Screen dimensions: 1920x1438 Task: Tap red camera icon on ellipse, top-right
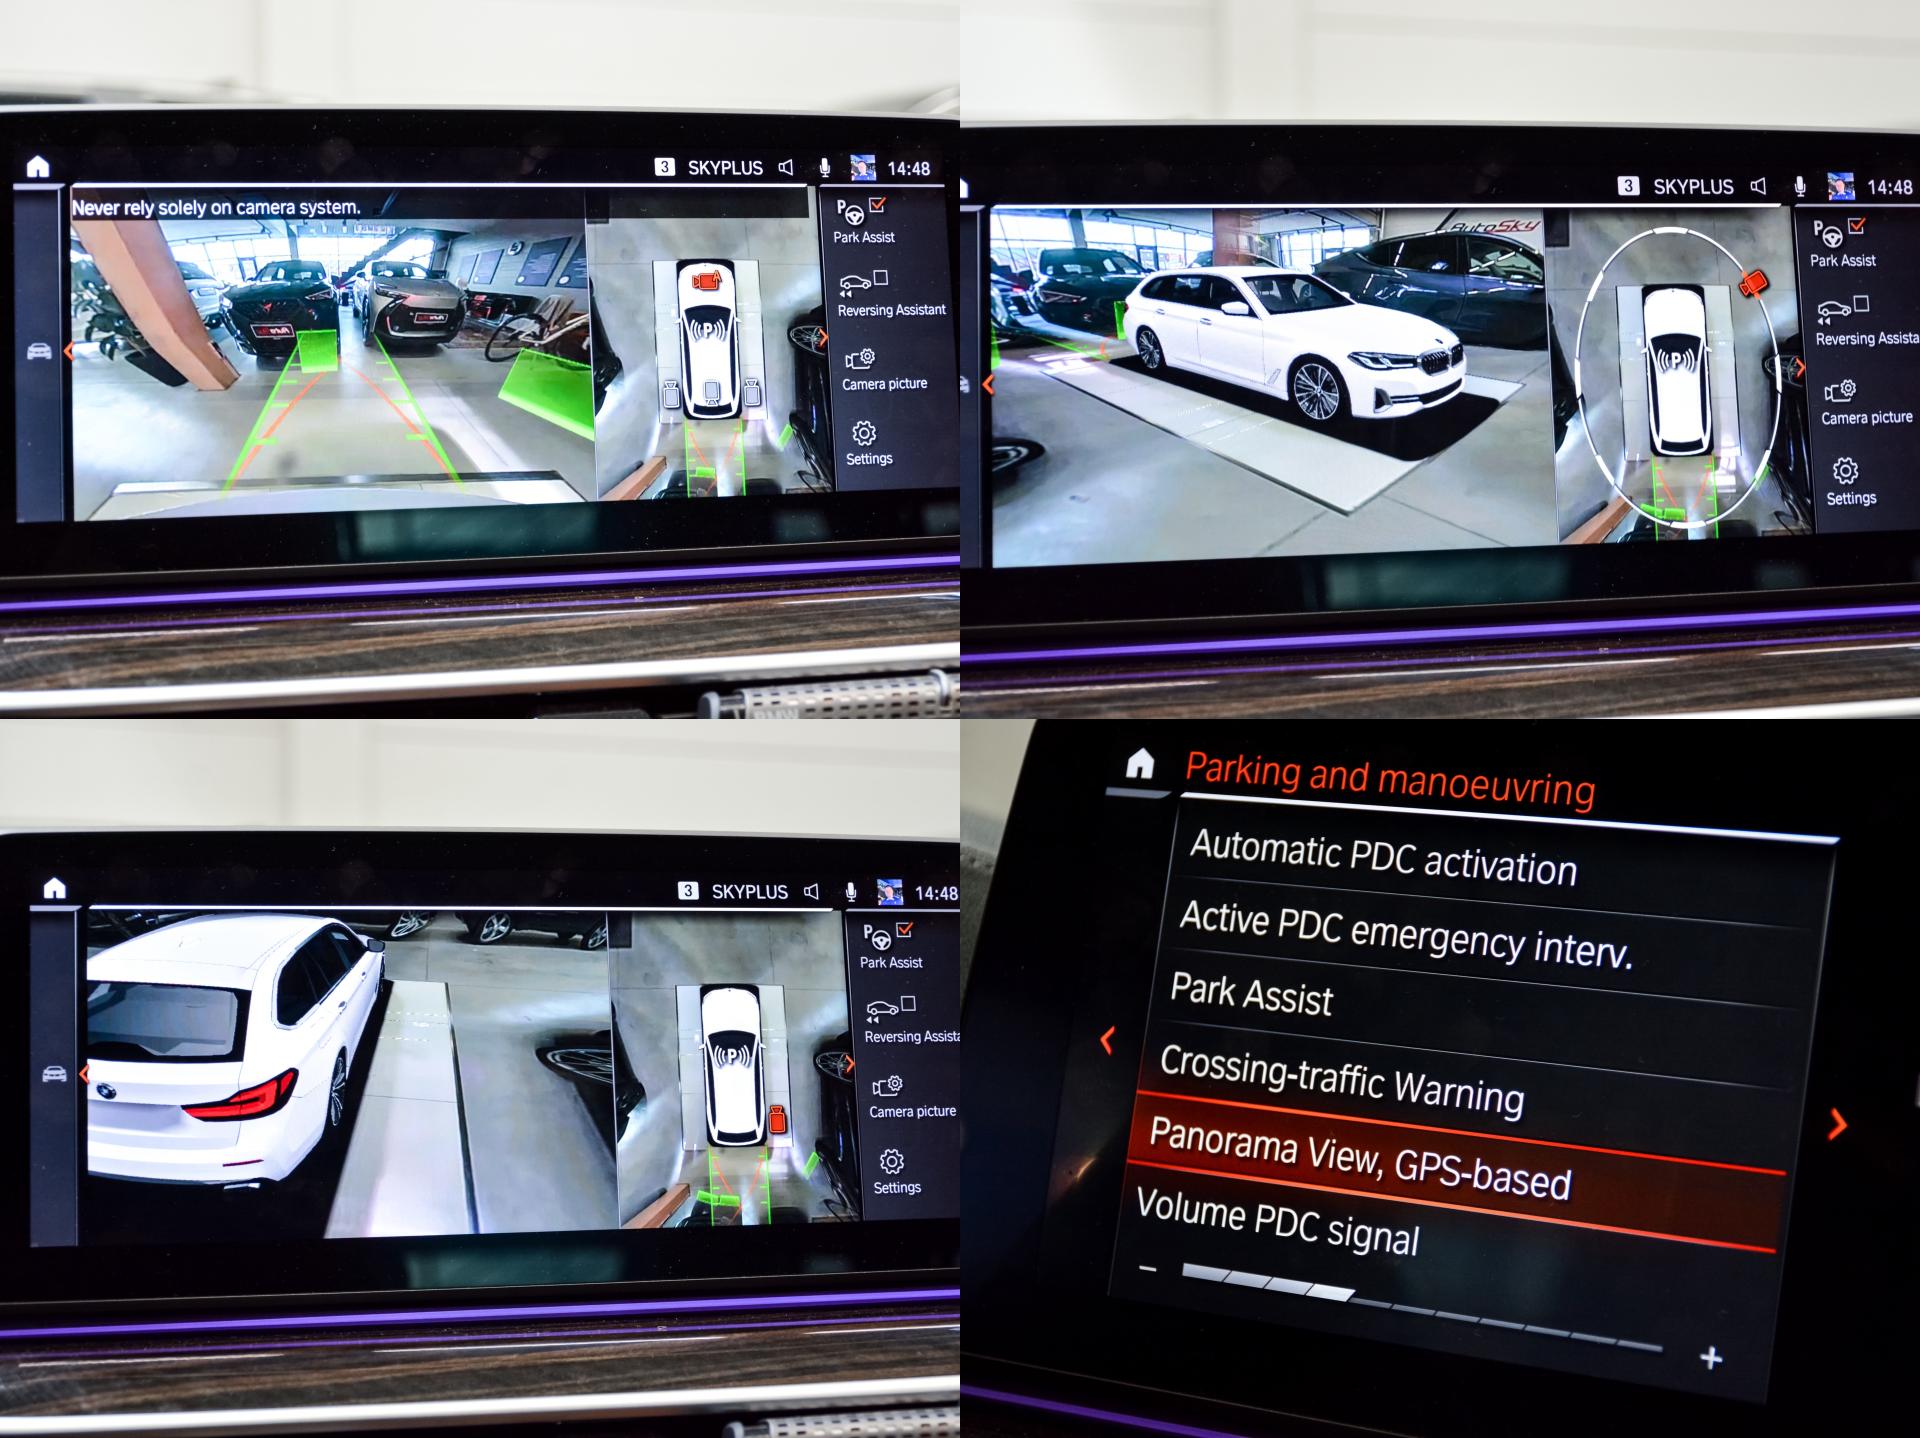(x=1753, y=283)
